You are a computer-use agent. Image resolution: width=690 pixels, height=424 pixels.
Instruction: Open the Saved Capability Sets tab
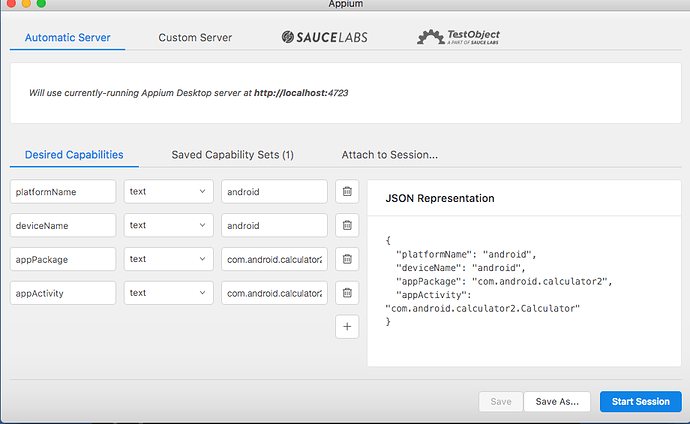point(232,155)
